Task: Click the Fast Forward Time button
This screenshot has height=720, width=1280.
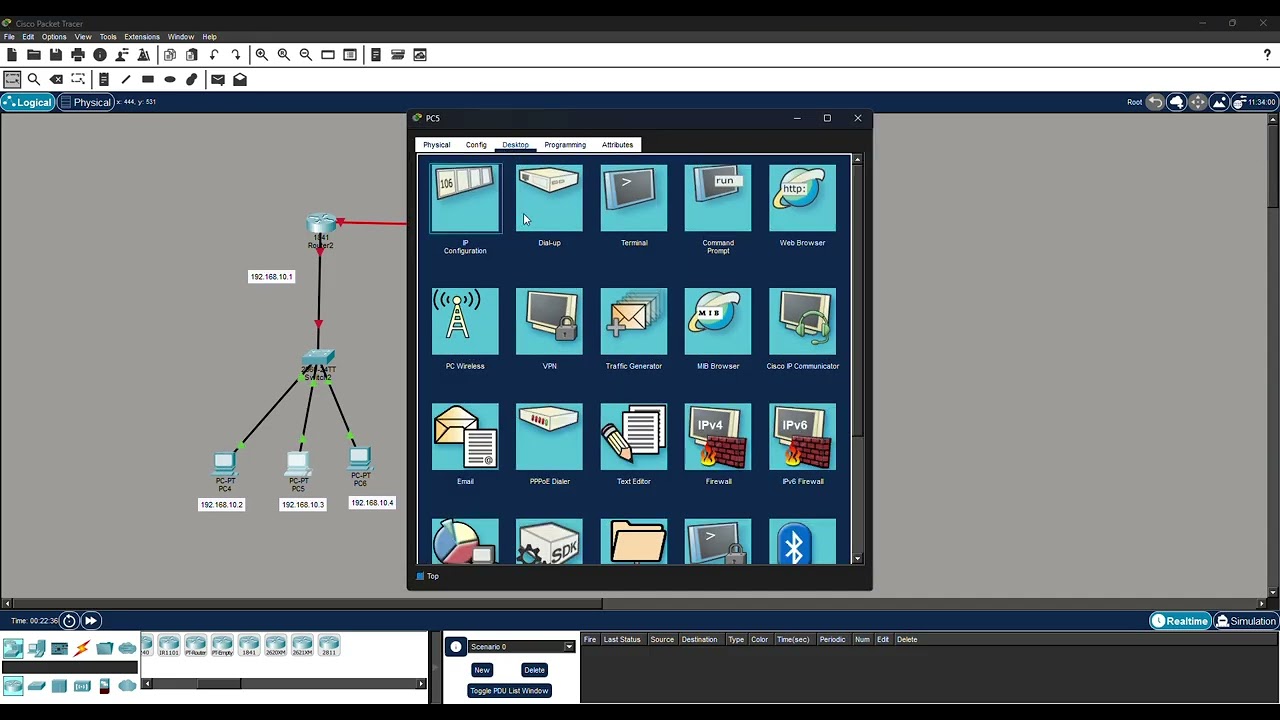Action: (x=91, y=621)
